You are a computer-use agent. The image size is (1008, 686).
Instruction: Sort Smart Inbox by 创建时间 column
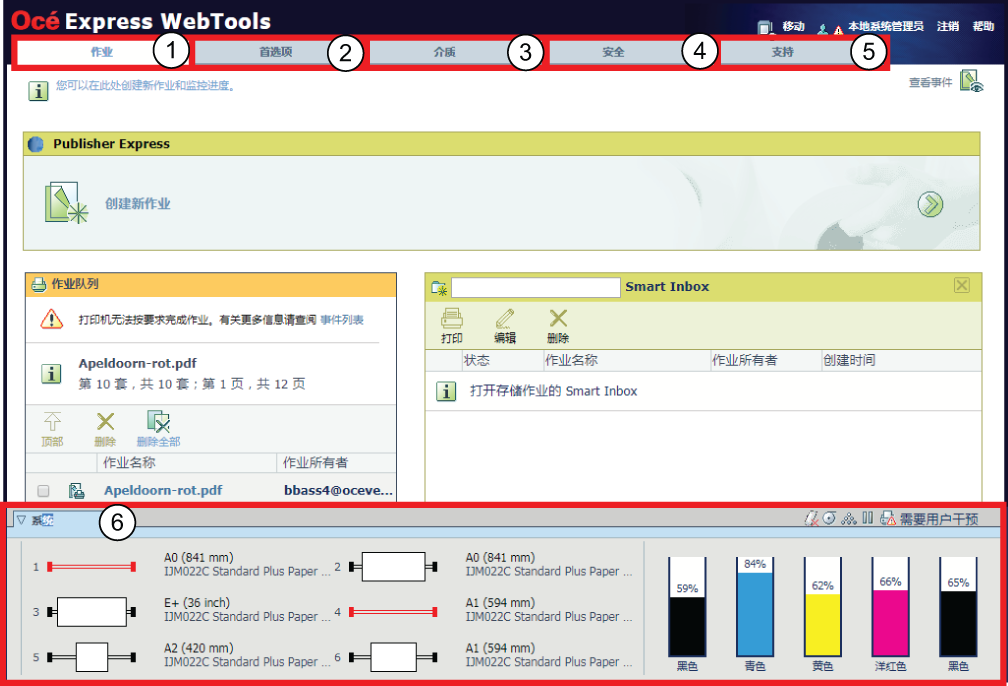pyautogui.click(x=849, y=361)
